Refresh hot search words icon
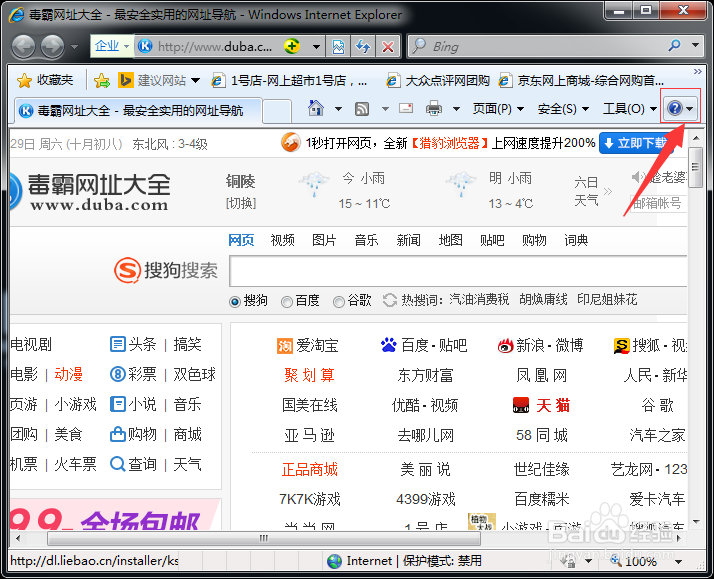 click(x=390, y=300)
